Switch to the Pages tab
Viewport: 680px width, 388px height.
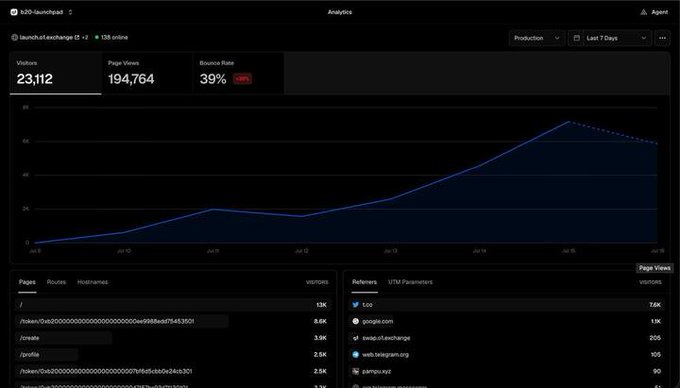point(27,282)
